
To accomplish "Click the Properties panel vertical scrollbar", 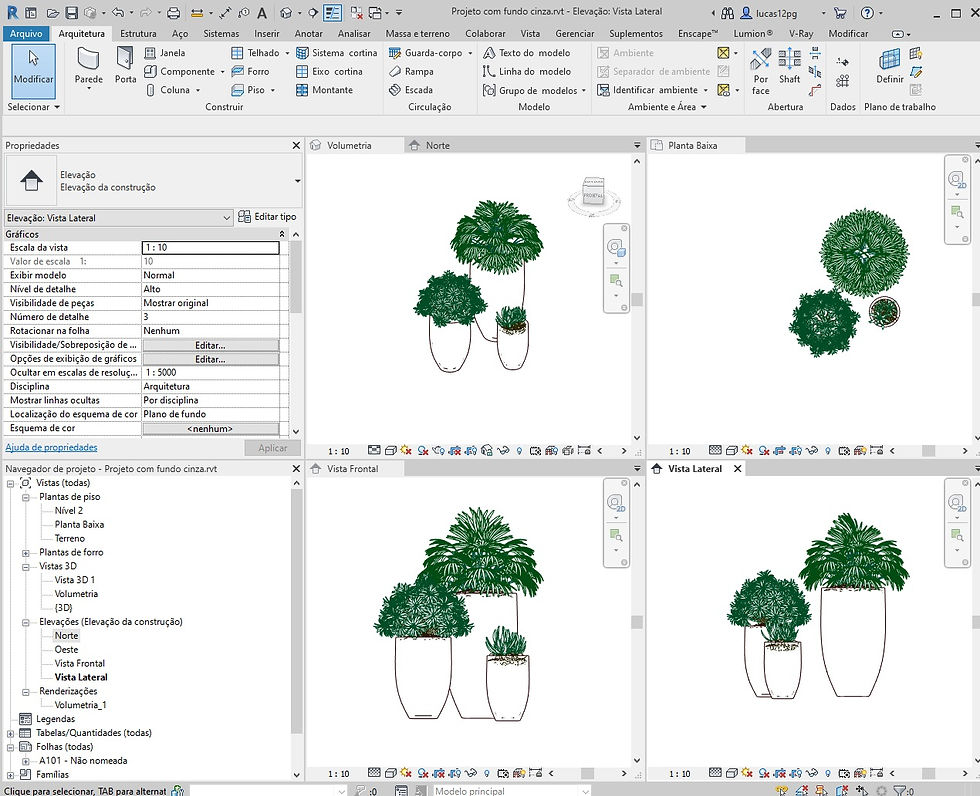I will point(296,277).
